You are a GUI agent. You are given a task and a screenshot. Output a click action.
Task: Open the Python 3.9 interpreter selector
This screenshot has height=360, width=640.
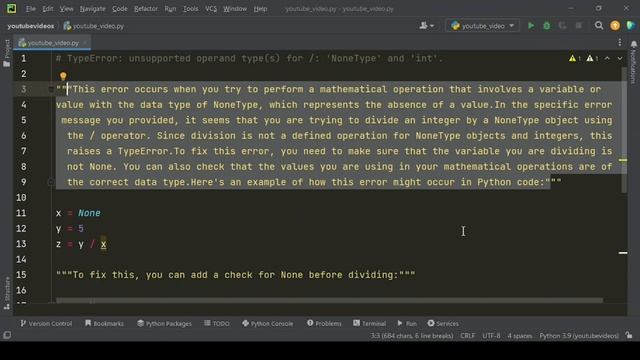579,336
